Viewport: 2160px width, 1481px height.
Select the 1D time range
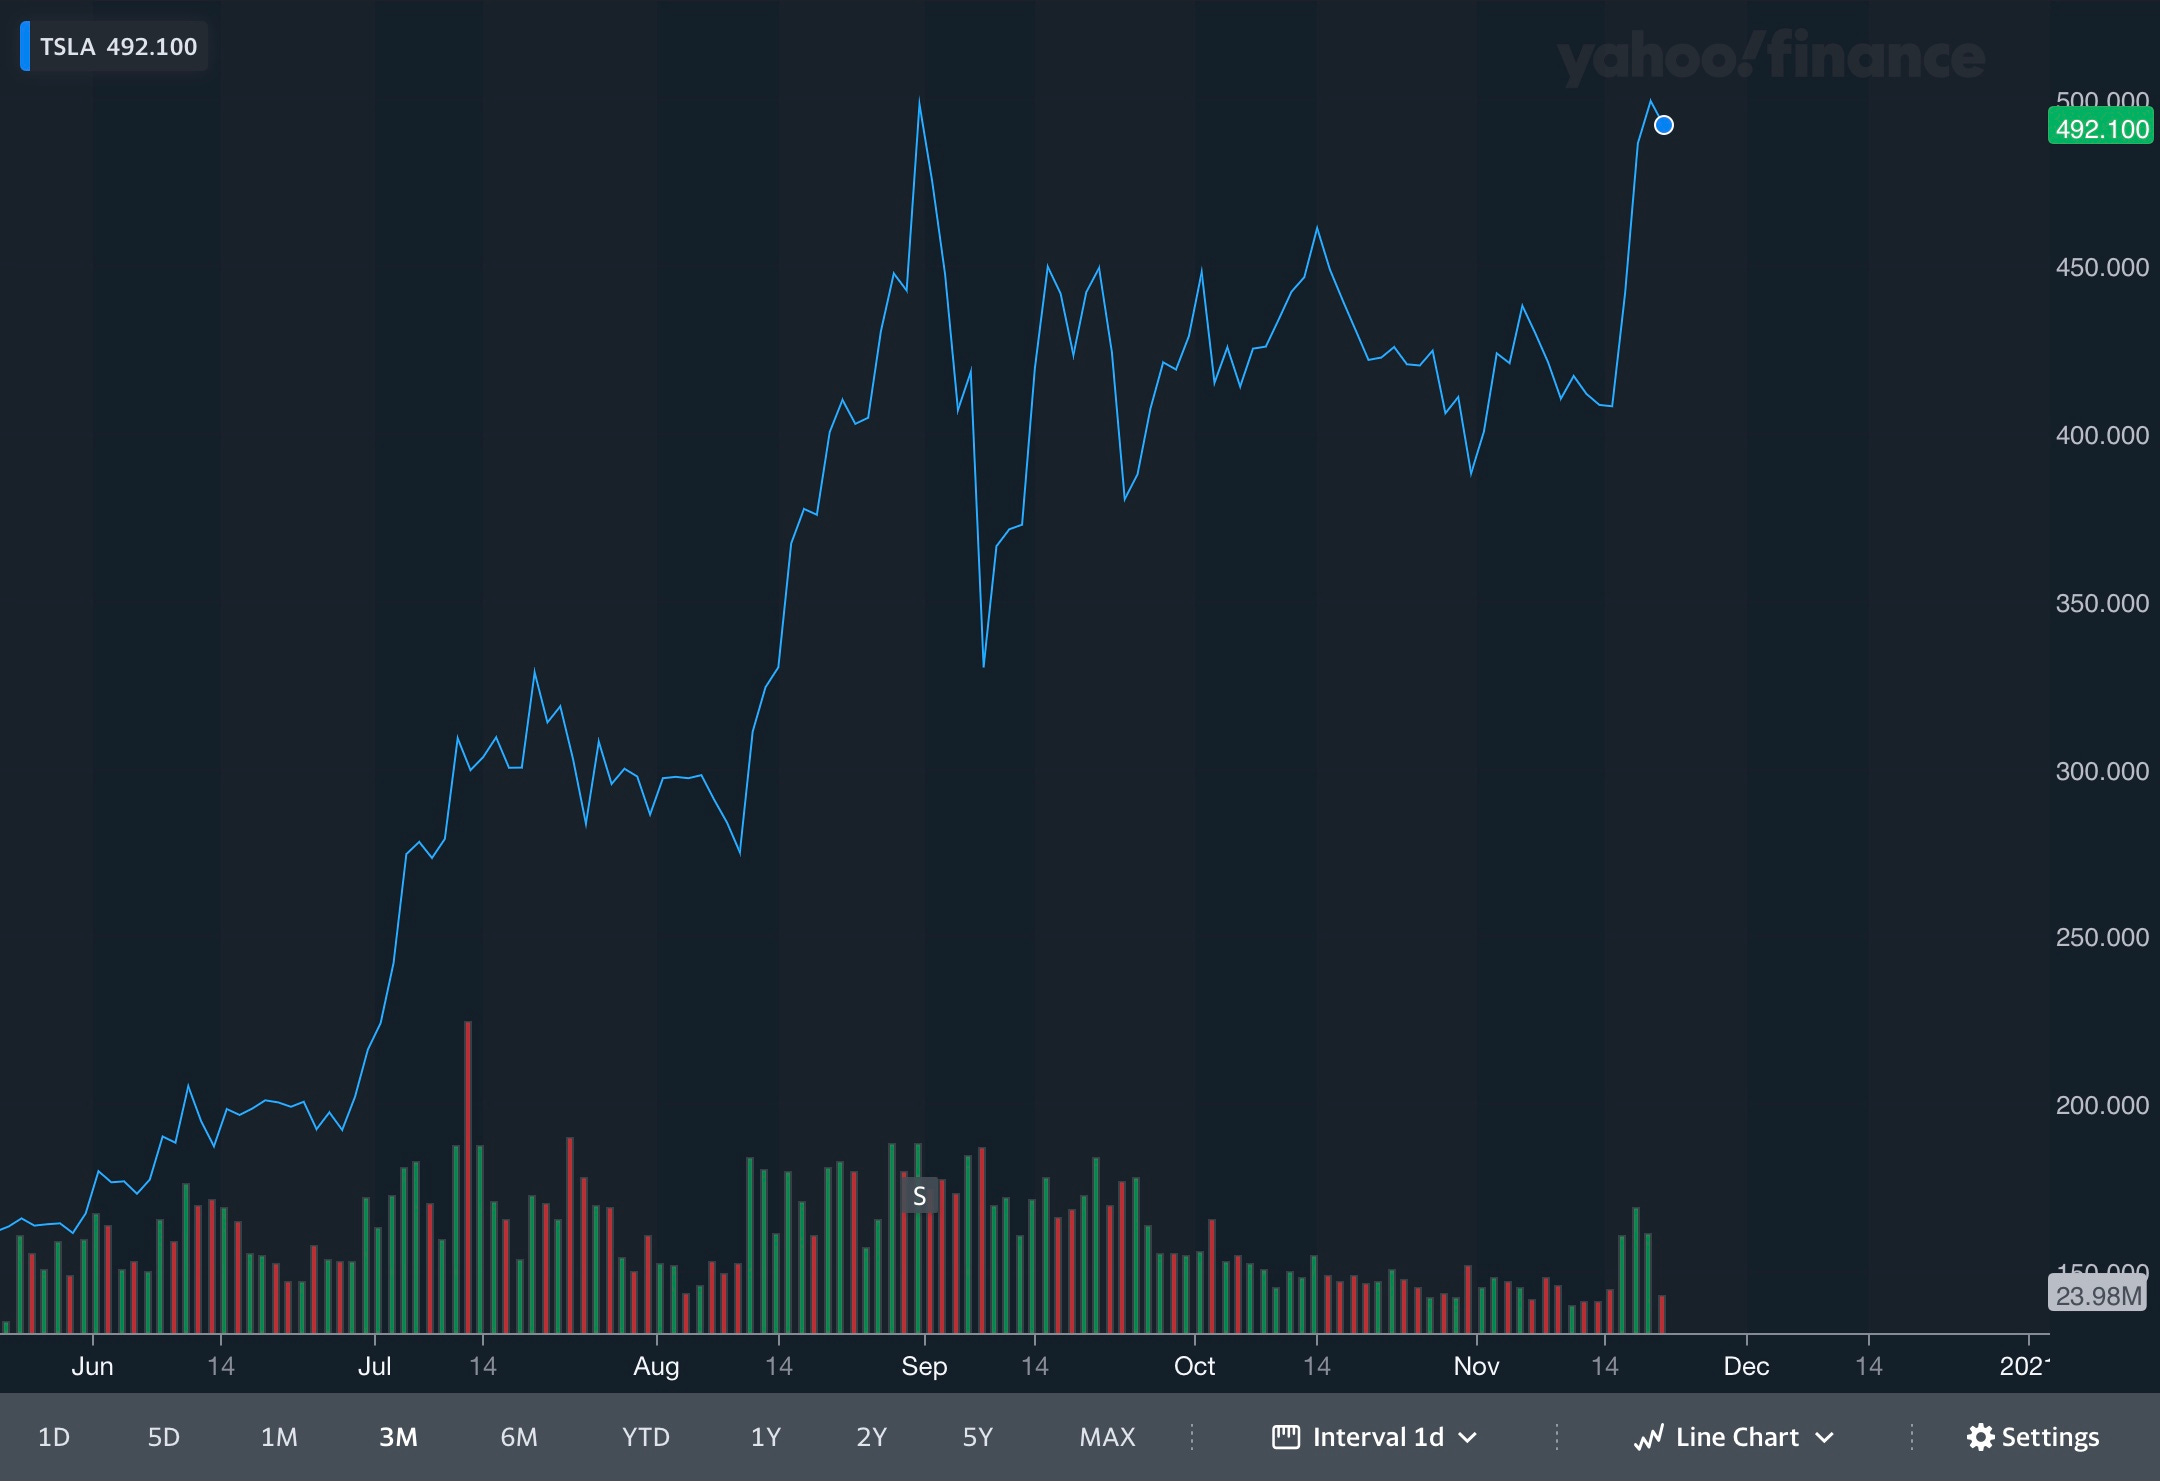click(54, 1437)
